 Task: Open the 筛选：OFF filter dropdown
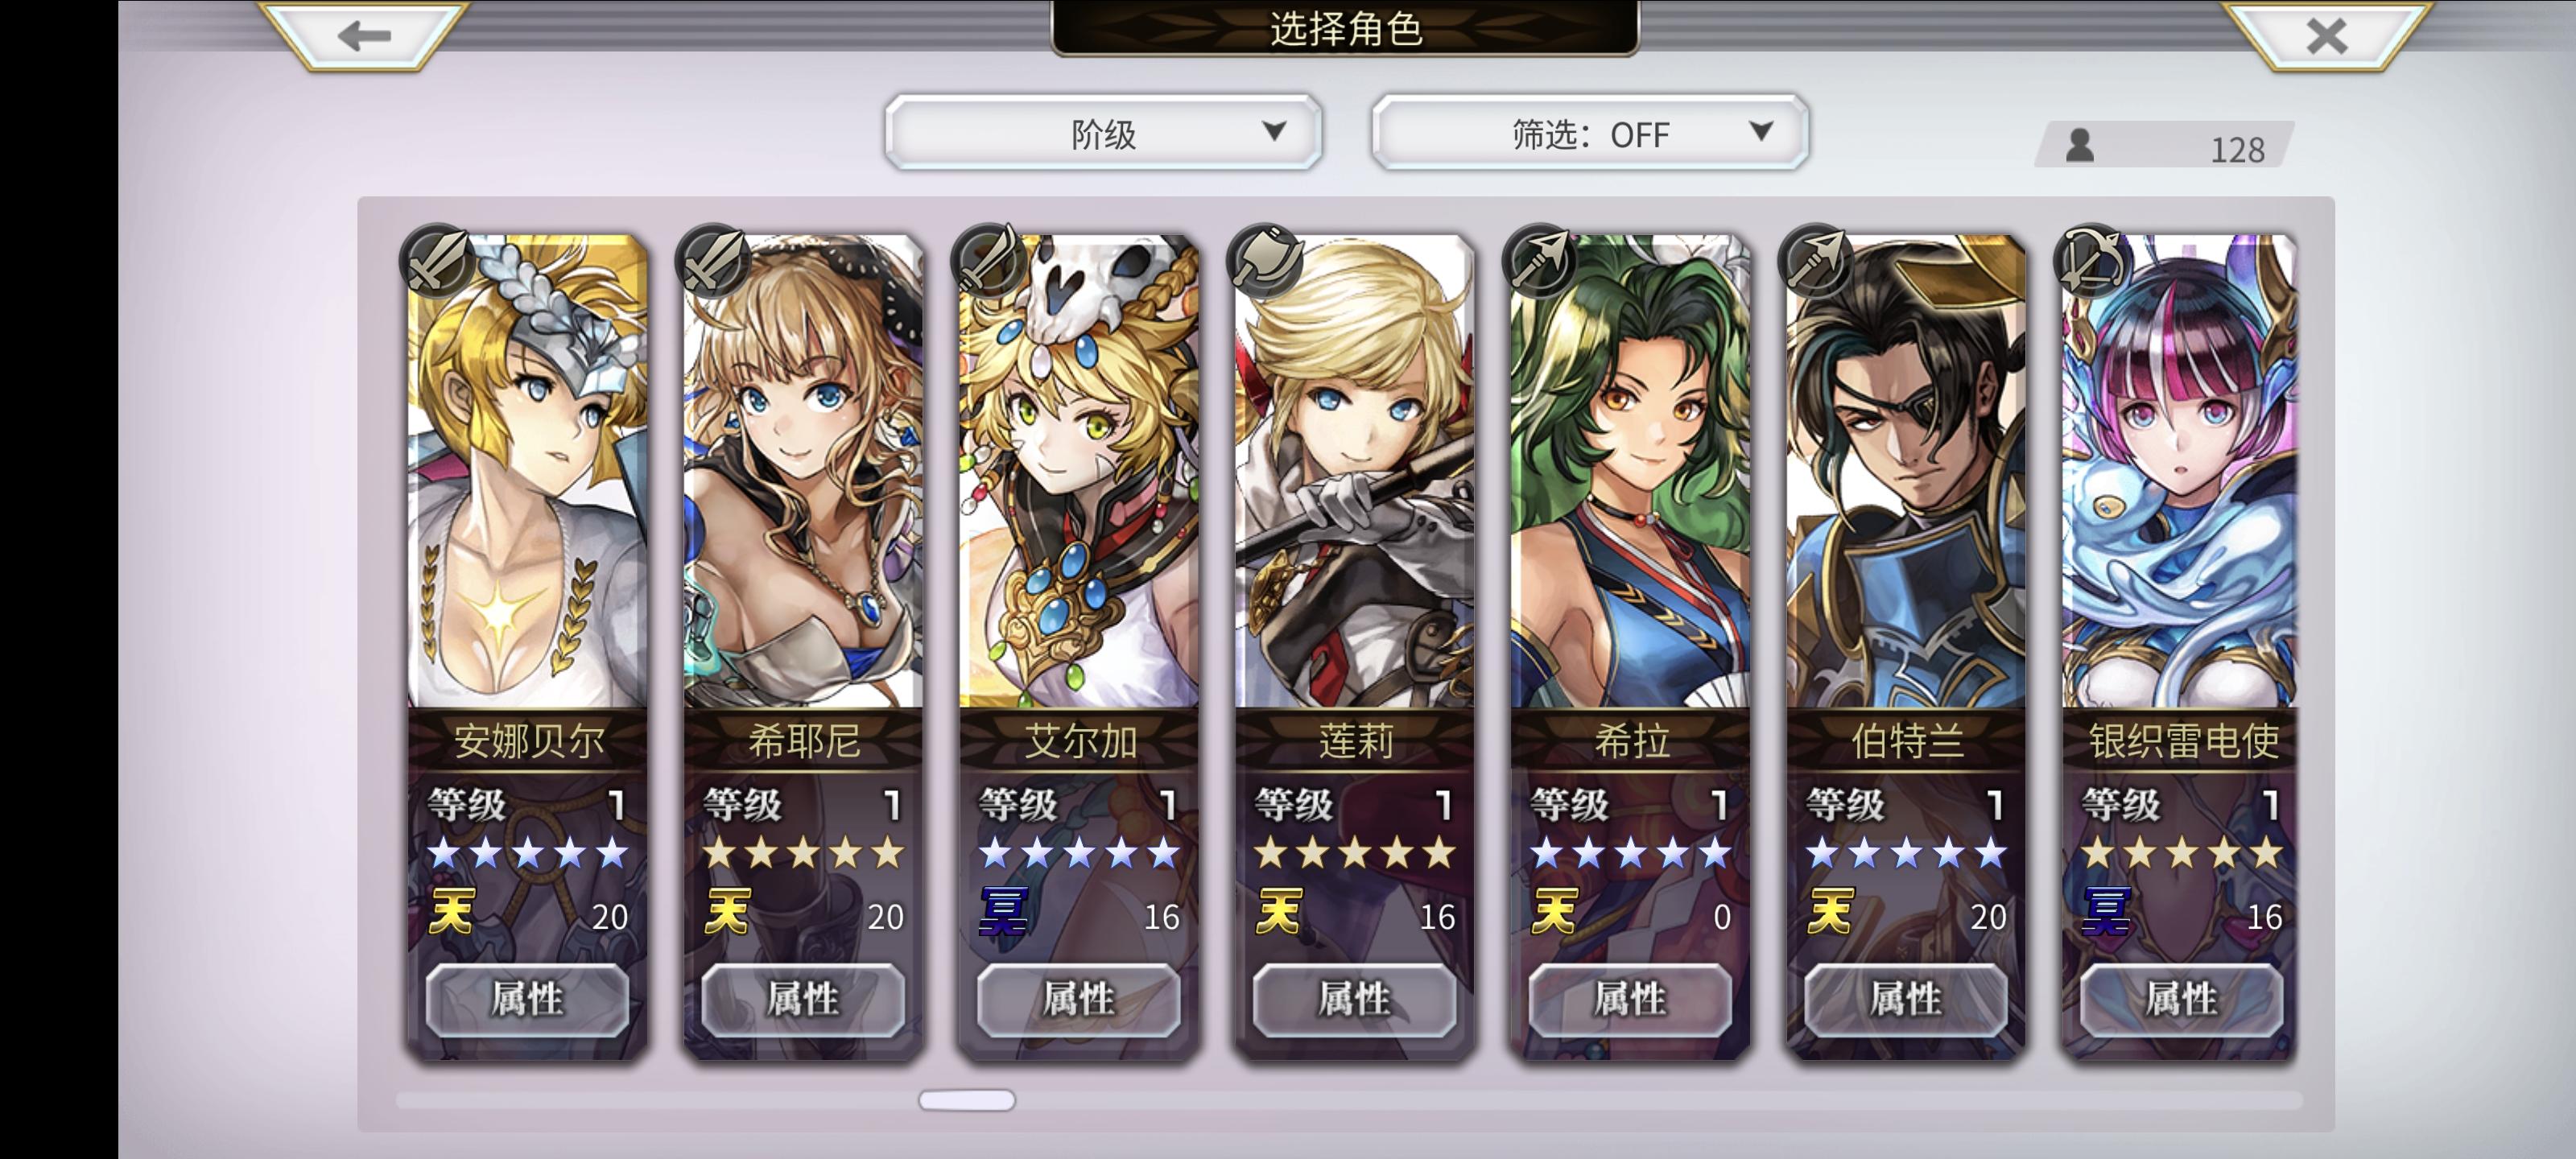click(x=1590, y=133)
